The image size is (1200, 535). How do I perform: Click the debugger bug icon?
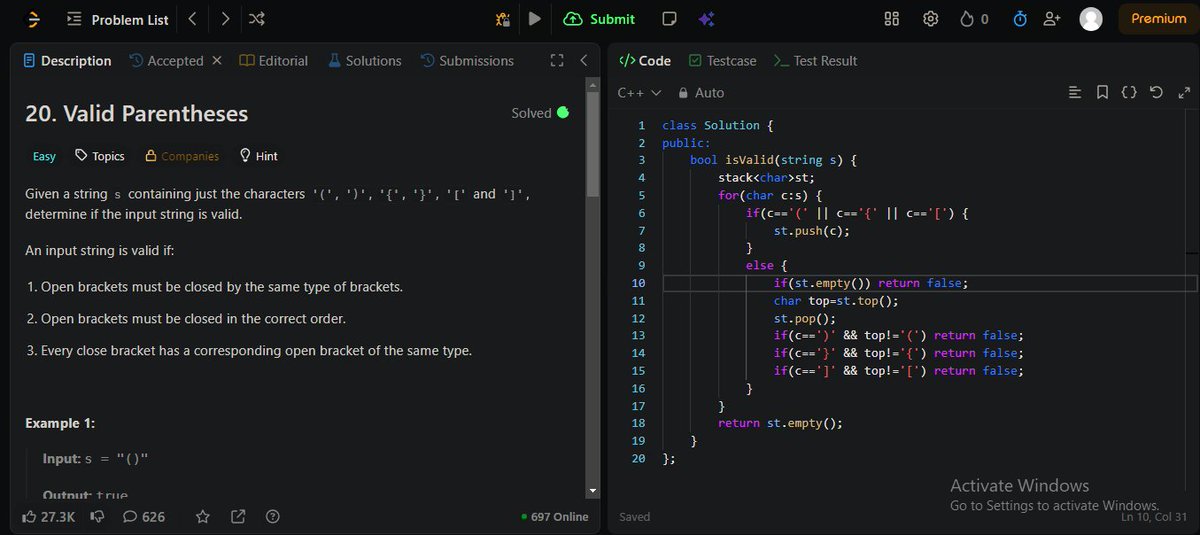(x=503, y=19)
